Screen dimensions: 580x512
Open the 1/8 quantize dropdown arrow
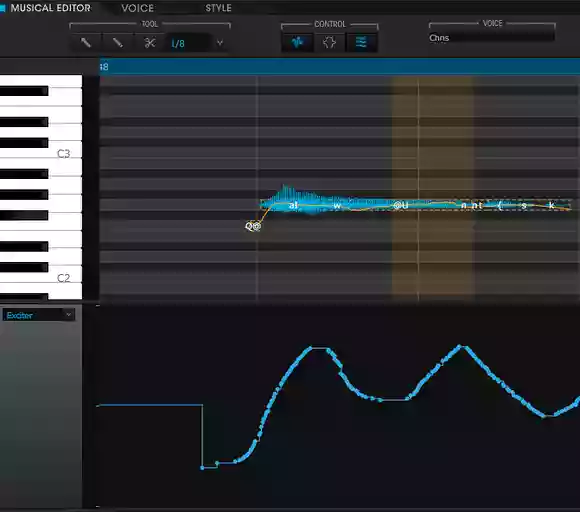pyautogui.click(x=220, y=43)
